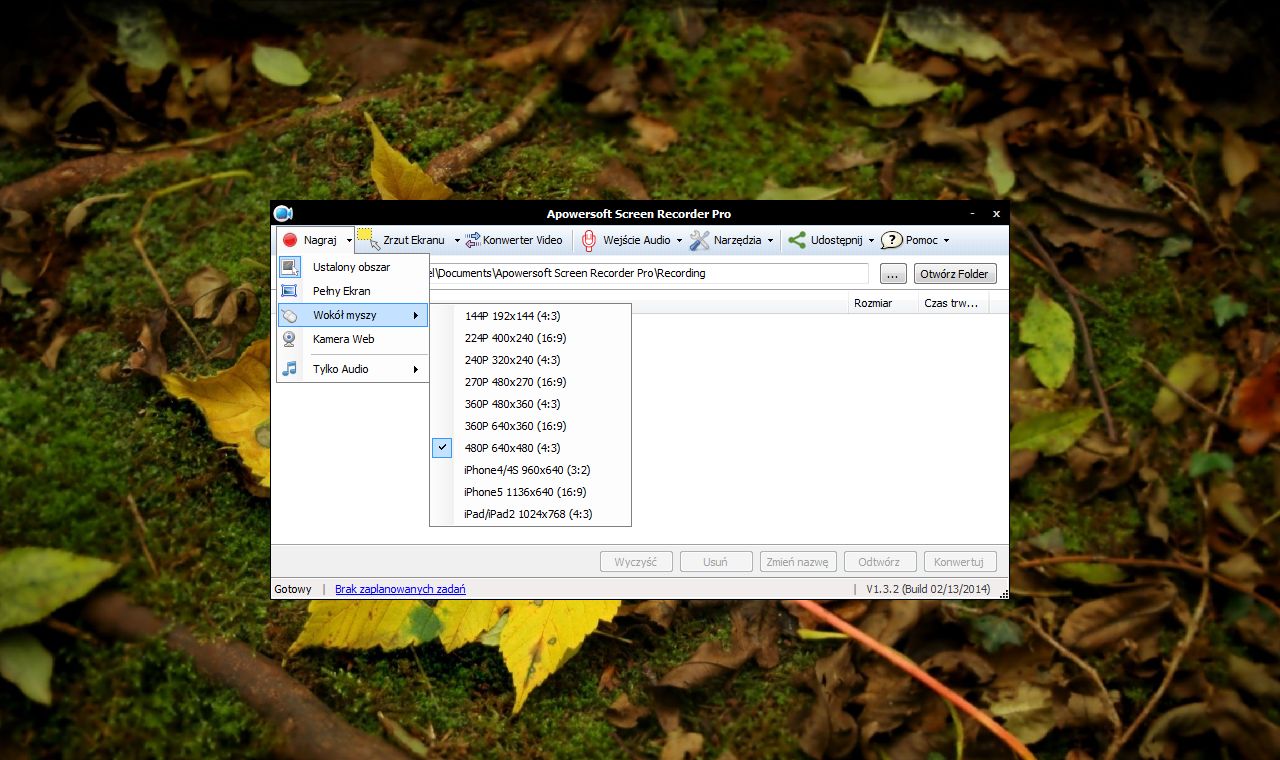Select iPhone5 1136x640 (16:9) preset
1280x760 pixels.
coord(531,492)
